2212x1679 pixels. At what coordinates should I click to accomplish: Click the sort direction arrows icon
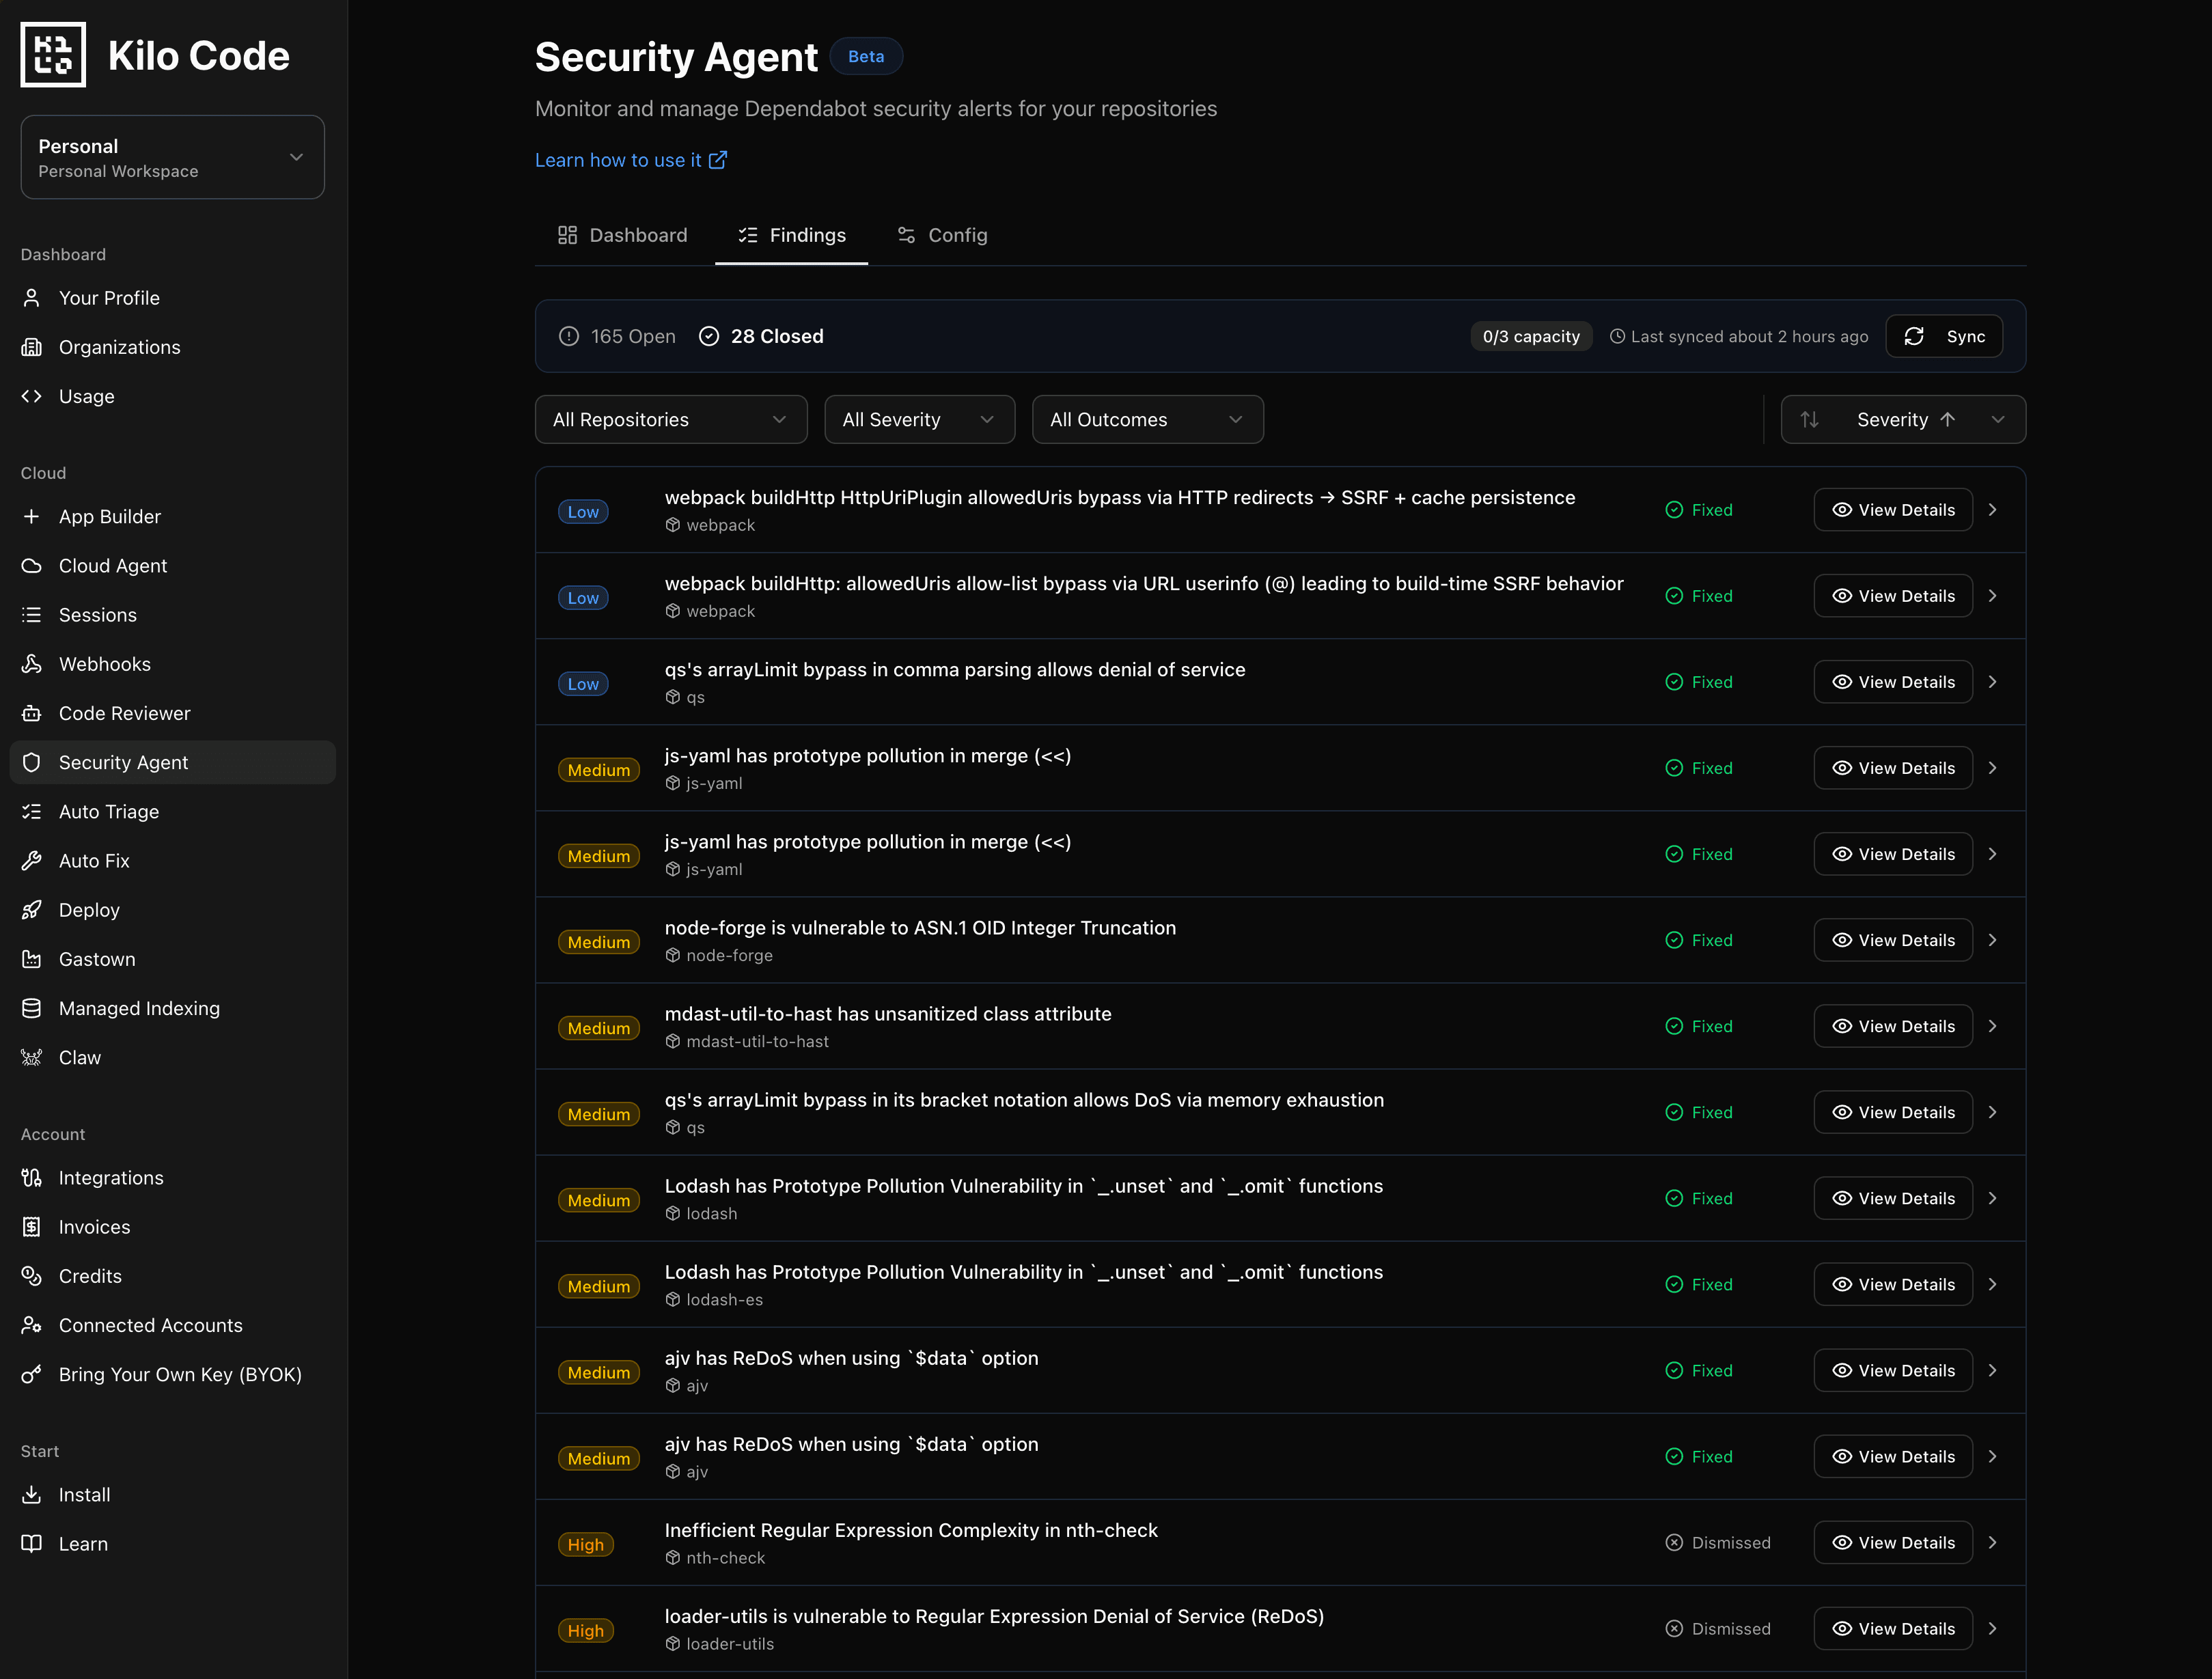pos(1809,420)
